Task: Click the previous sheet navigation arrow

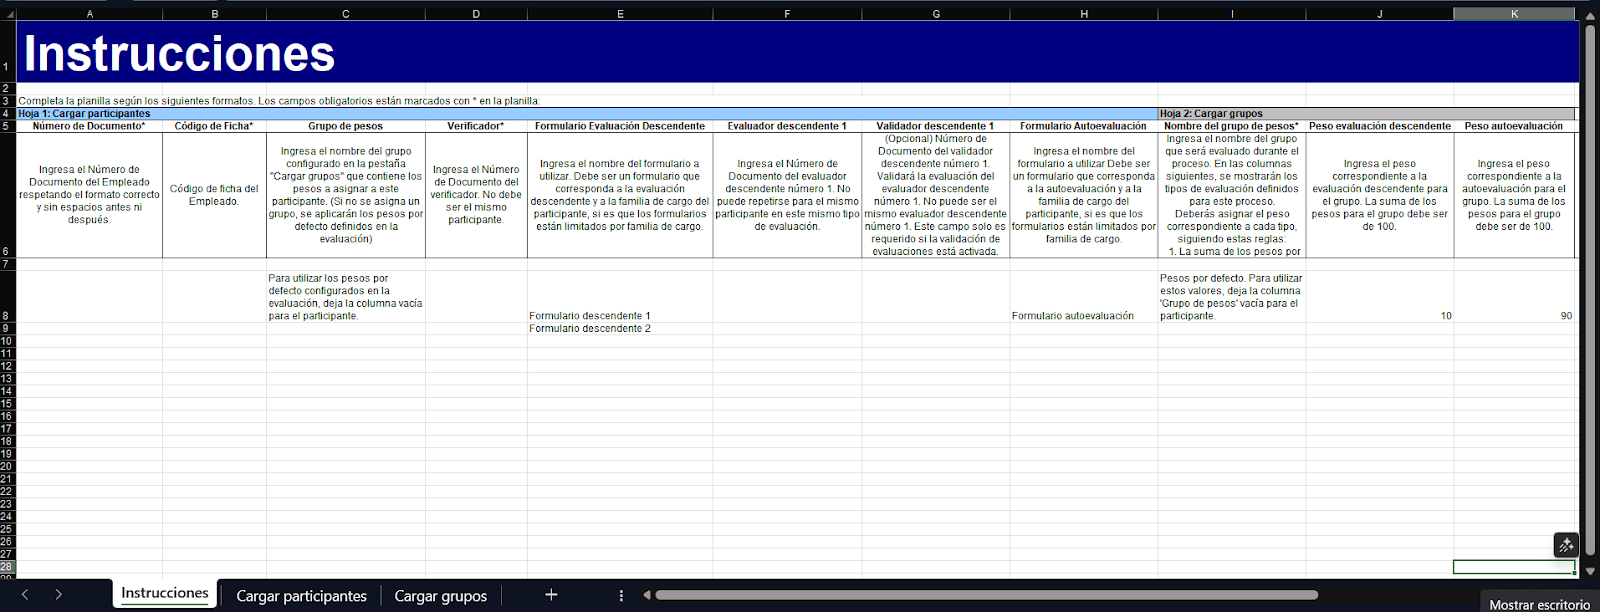Action: [x=25, y=595]
